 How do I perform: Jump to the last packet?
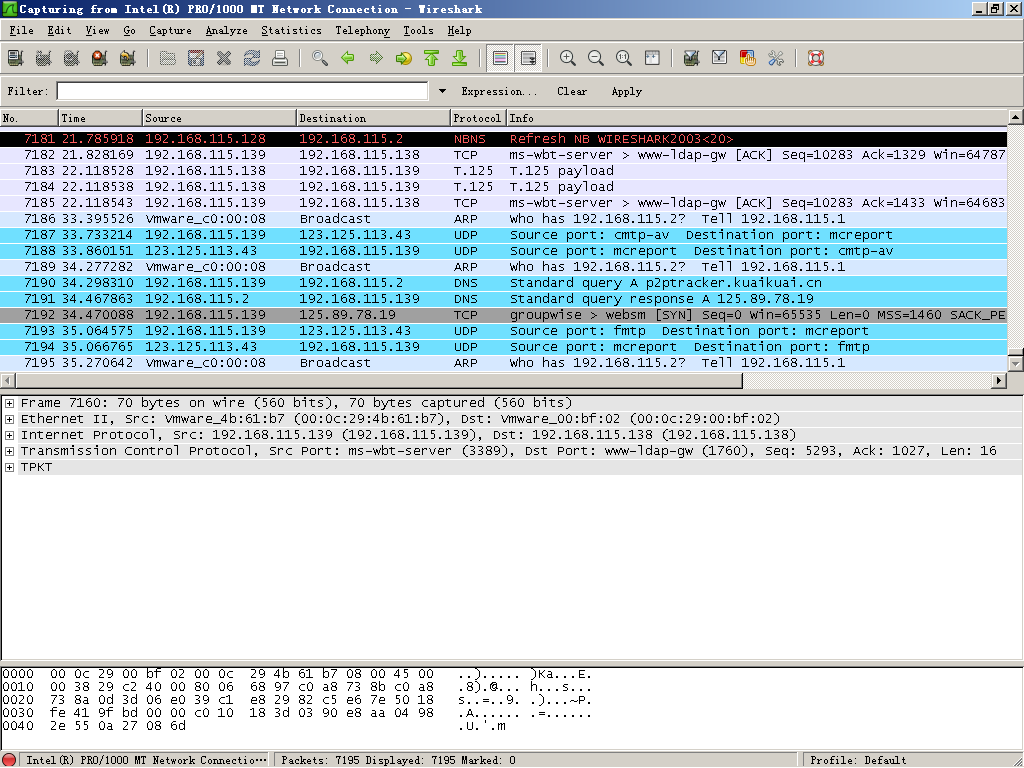[x=460, y=58]
